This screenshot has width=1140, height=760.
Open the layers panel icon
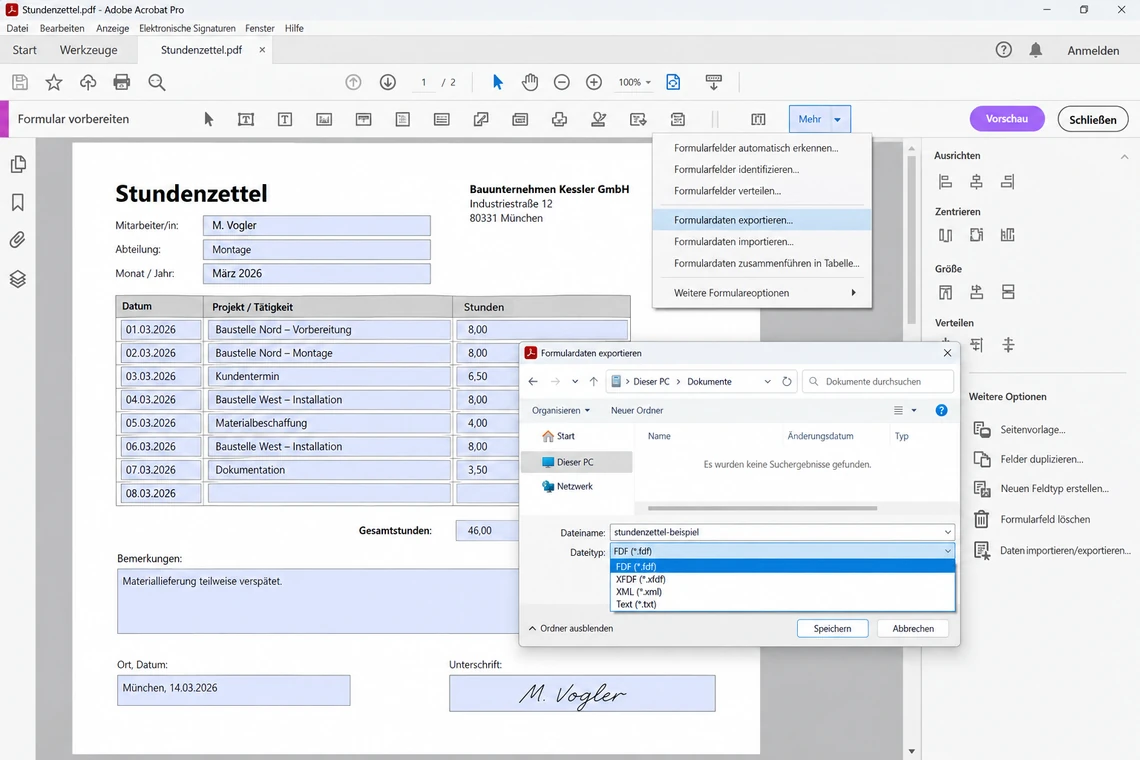click(18, 279)
